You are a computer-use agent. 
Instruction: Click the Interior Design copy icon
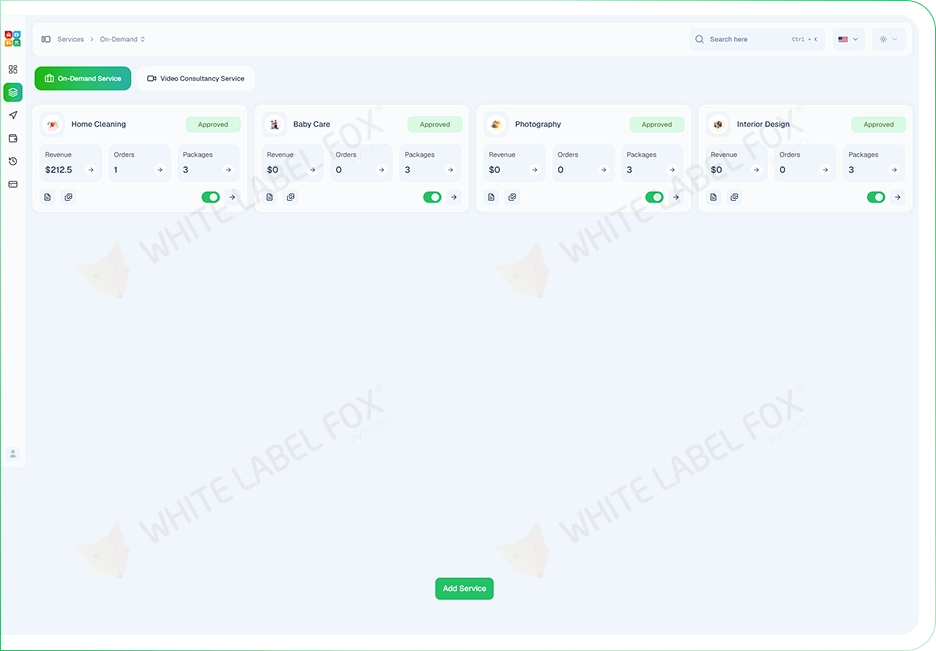pos(734,197)
